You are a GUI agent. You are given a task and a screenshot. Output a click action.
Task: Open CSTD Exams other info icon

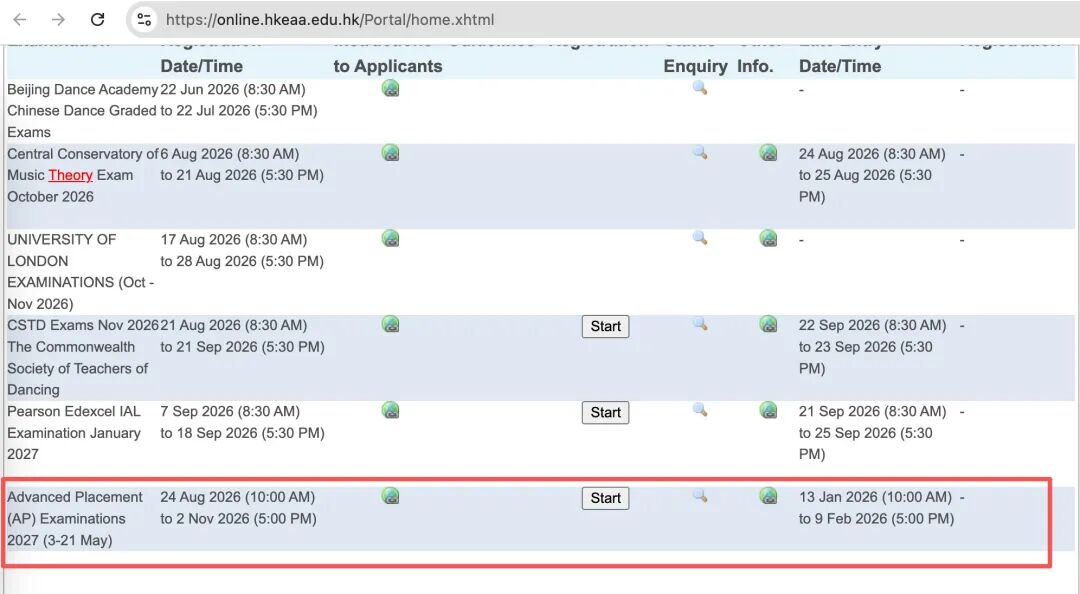click(768, 324)
